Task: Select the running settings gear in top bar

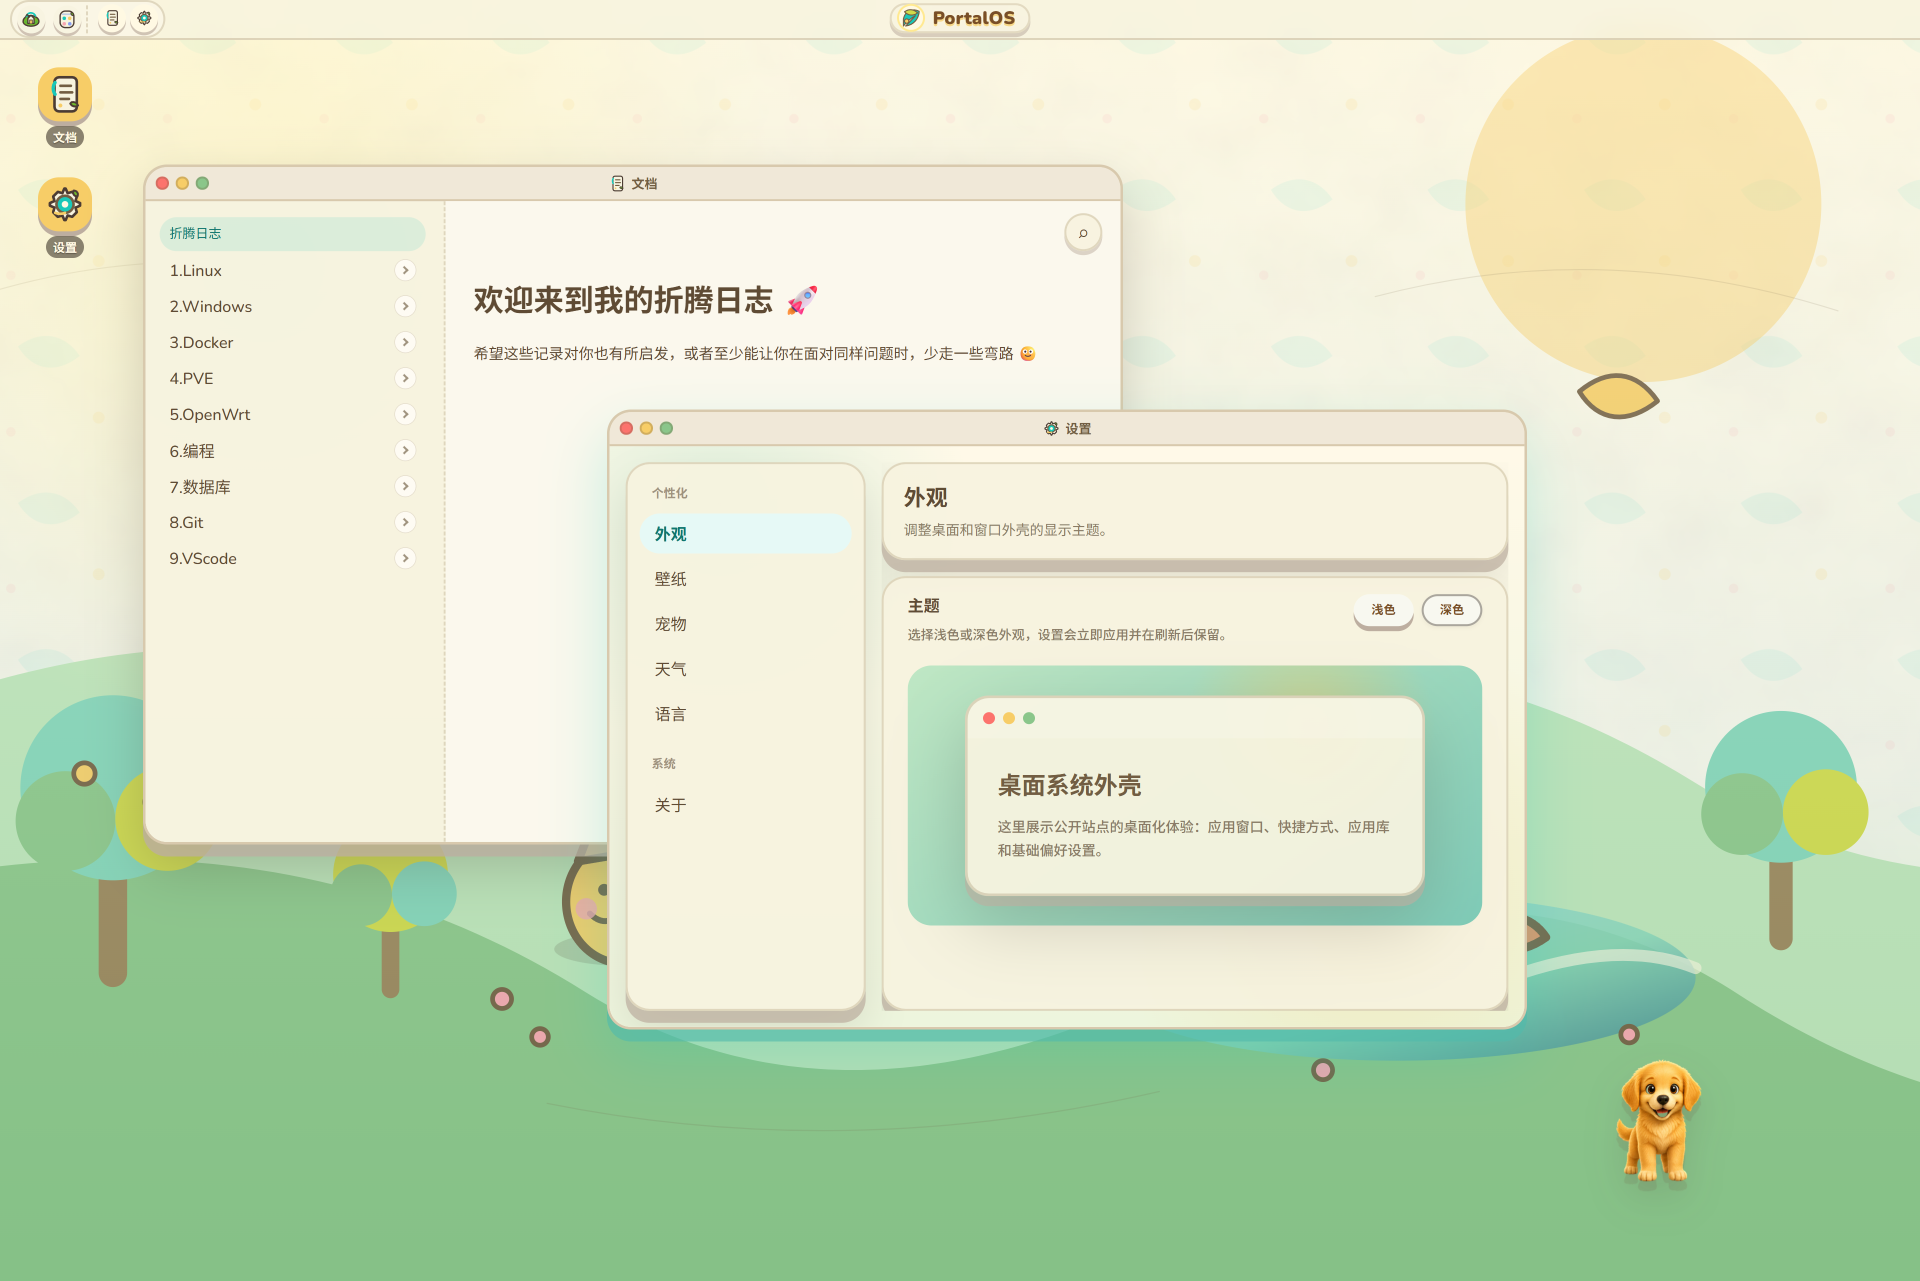Action: point(145,19)
